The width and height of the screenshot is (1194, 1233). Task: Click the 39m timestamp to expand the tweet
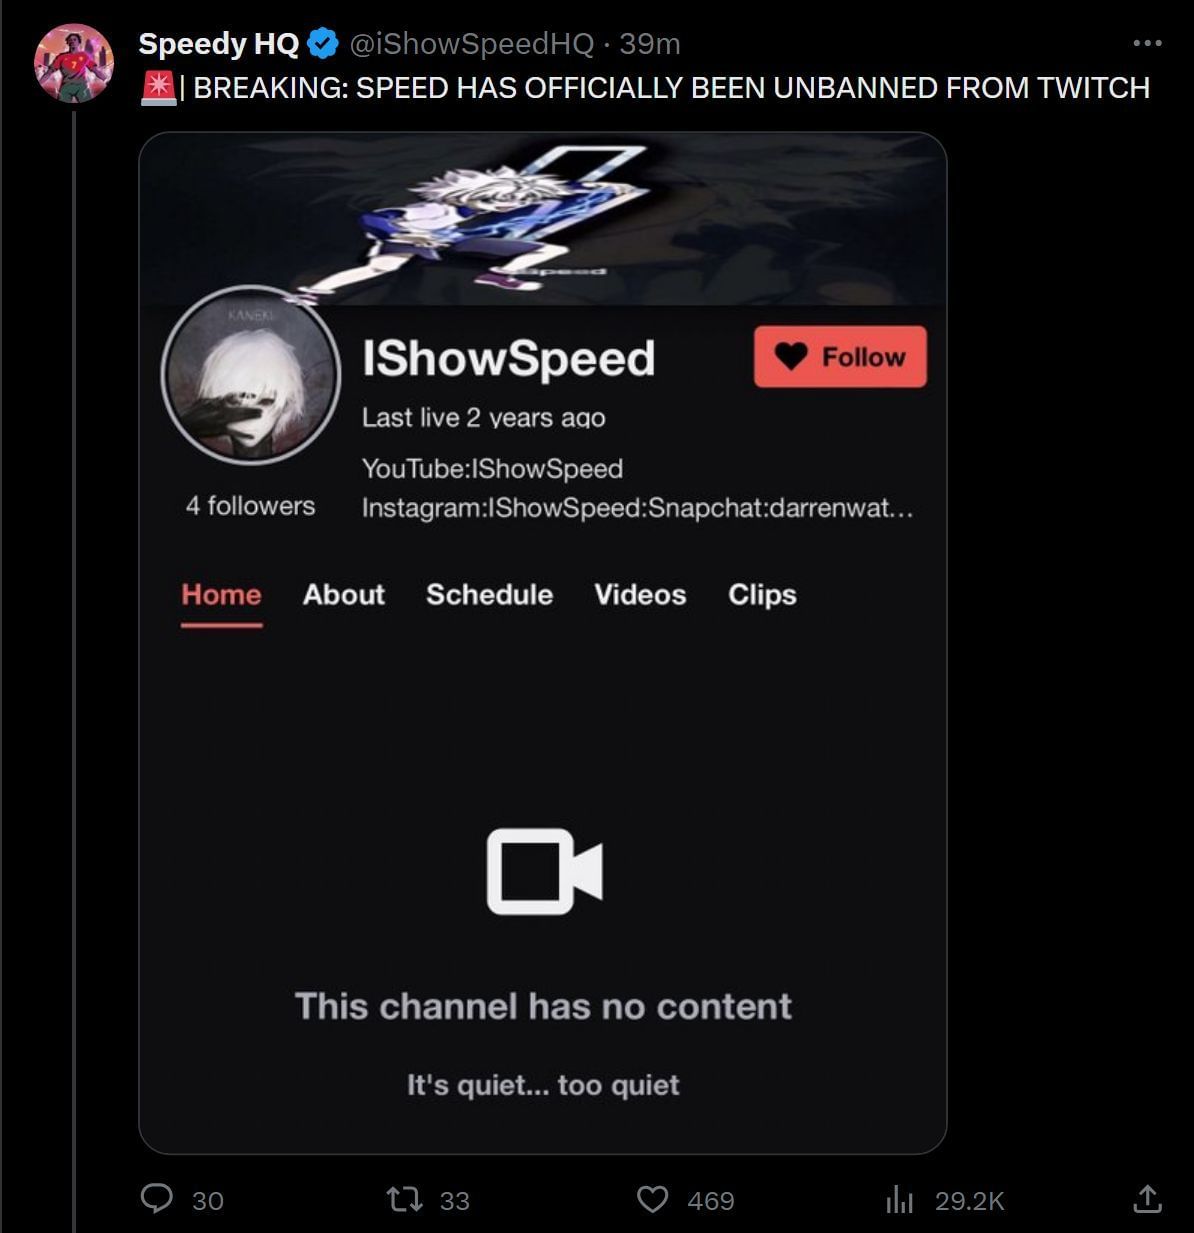click(651, 43)
